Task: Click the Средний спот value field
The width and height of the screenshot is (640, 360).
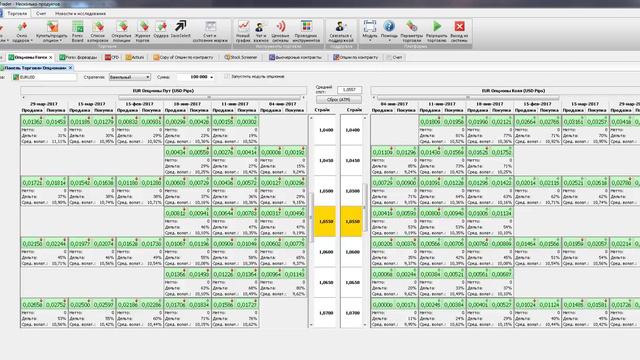Action: click(349, 89)
